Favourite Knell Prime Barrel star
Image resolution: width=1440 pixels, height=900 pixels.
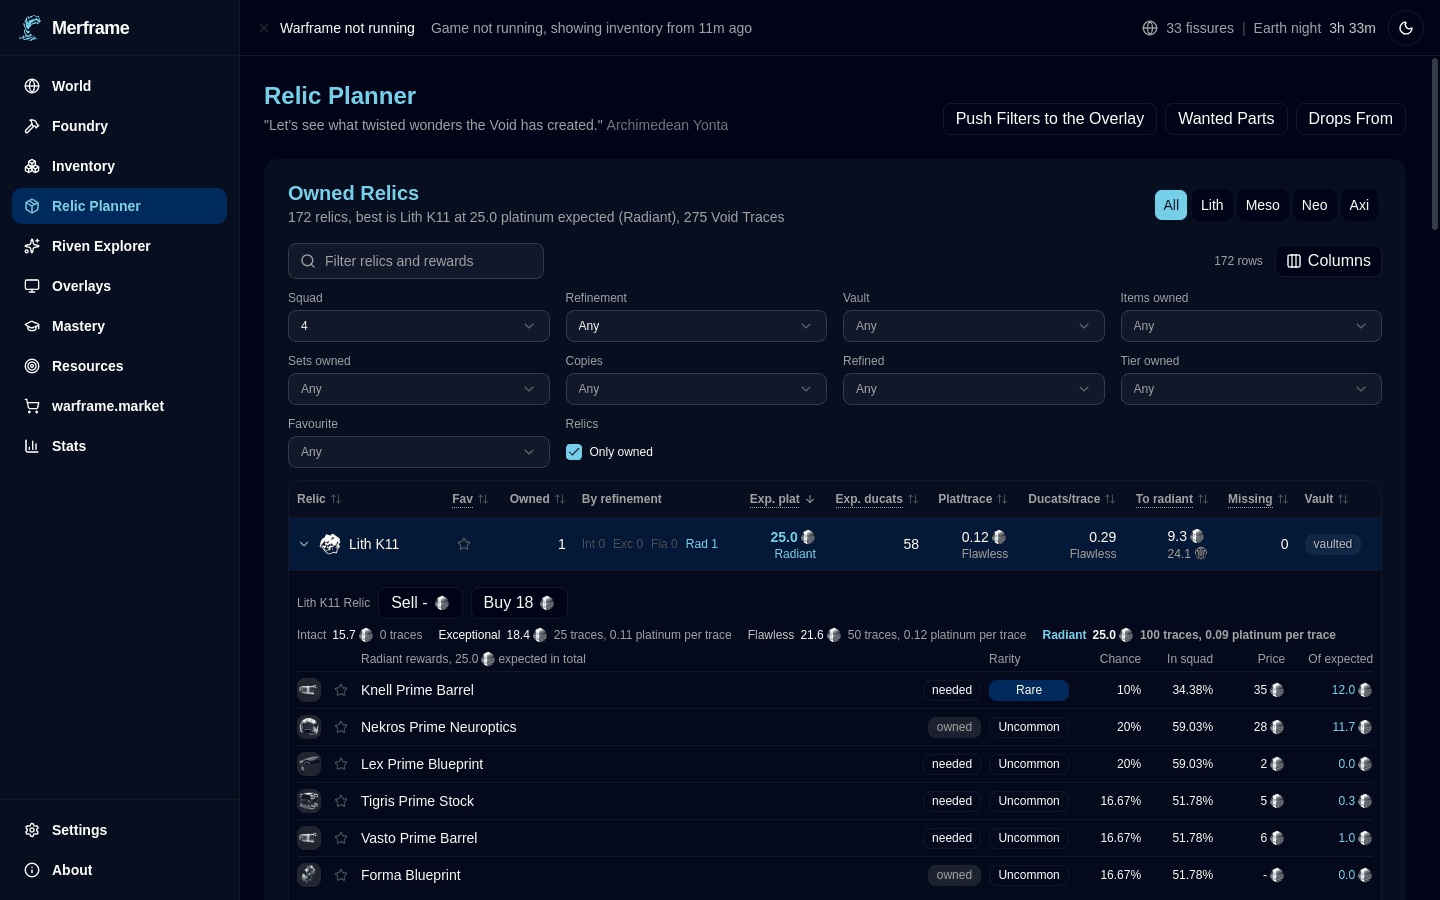click(x=341, y=690)
